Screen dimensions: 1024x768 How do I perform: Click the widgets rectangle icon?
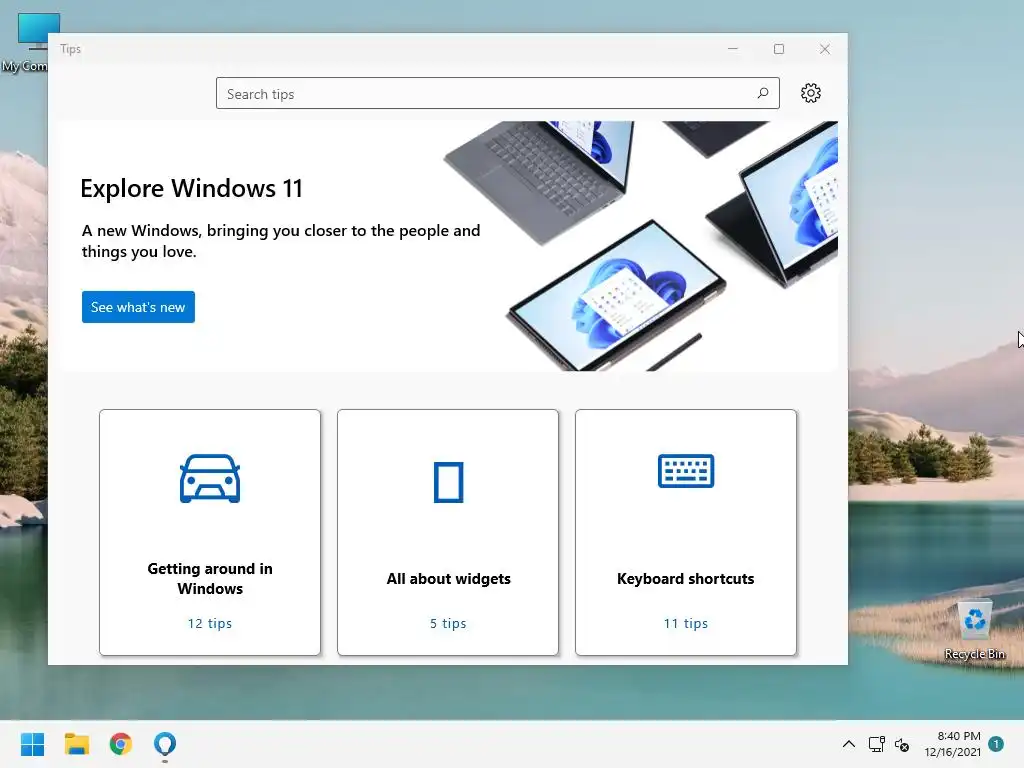tap(449, 482)
